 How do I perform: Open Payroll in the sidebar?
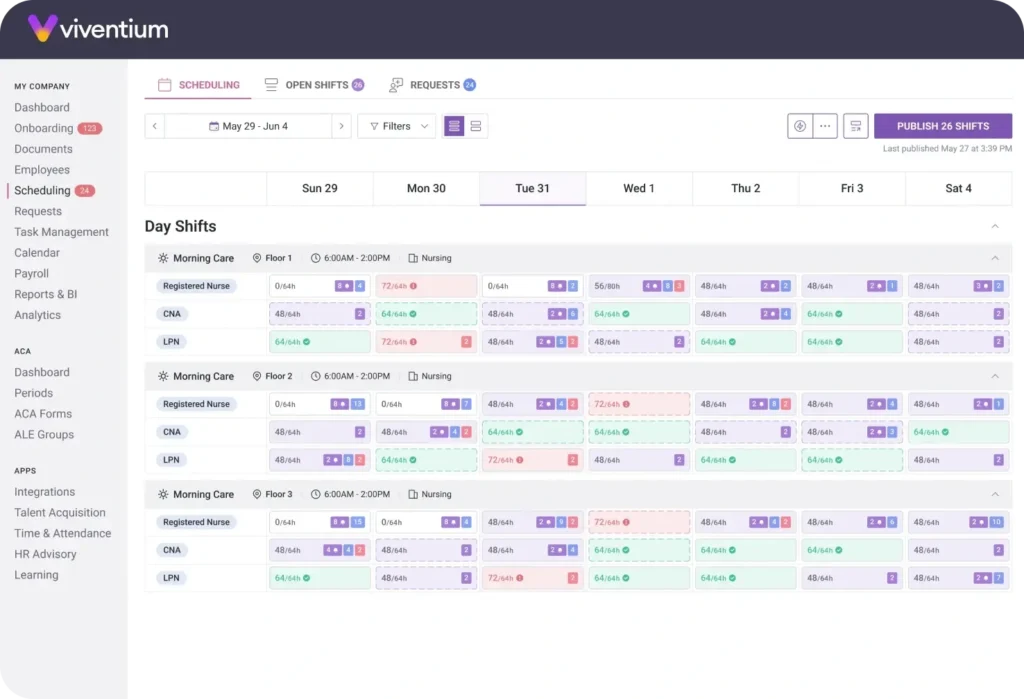click(31, 273)
